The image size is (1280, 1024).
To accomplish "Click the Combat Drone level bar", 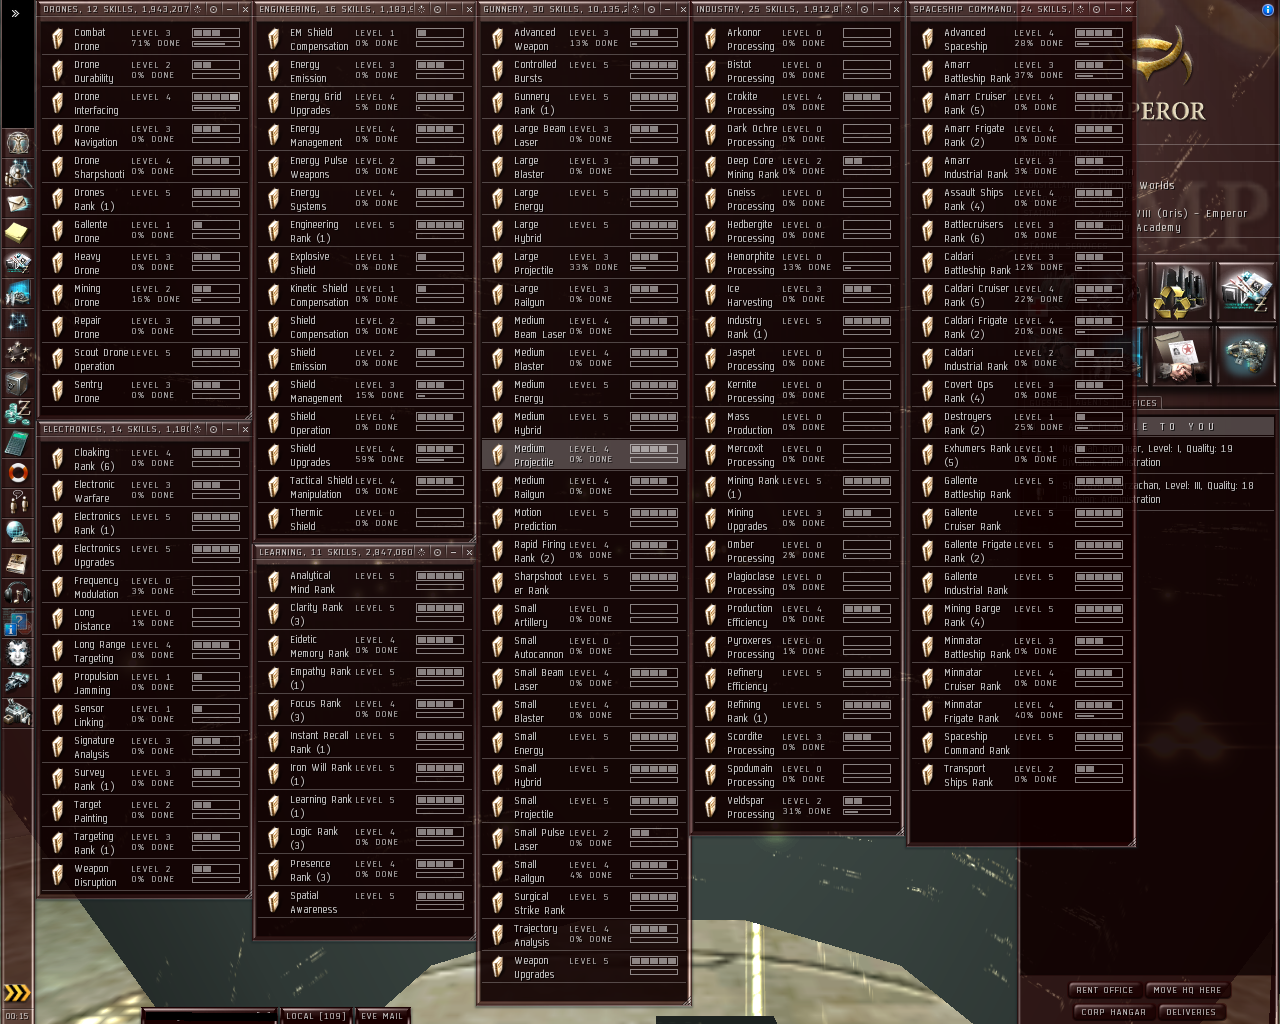I will (215, 33).
